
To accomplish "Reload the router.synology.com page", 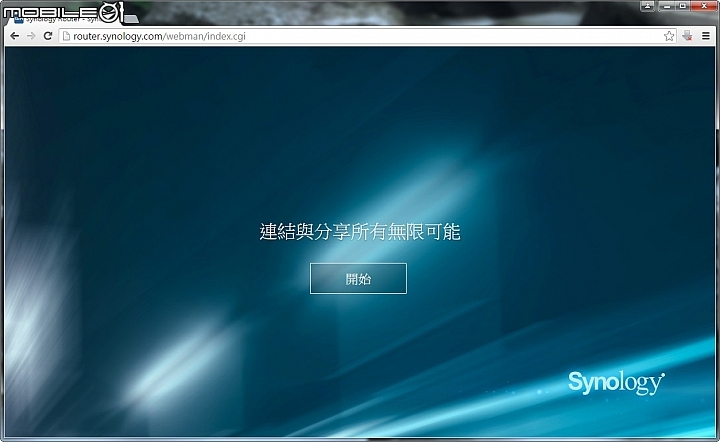I will coord(48,36).
